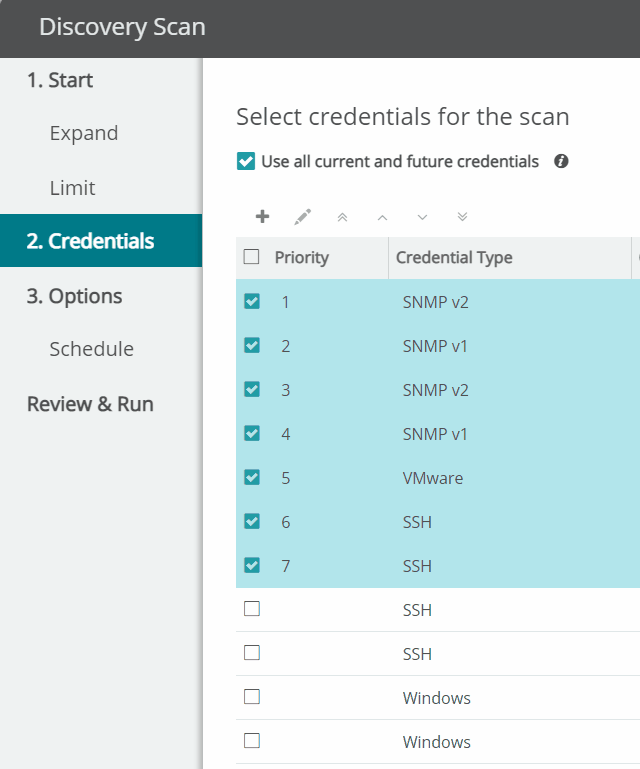Toggle the select-all checkbox in Priority header
The width and height of the screenshot is (640, 769).
point(251,256)
